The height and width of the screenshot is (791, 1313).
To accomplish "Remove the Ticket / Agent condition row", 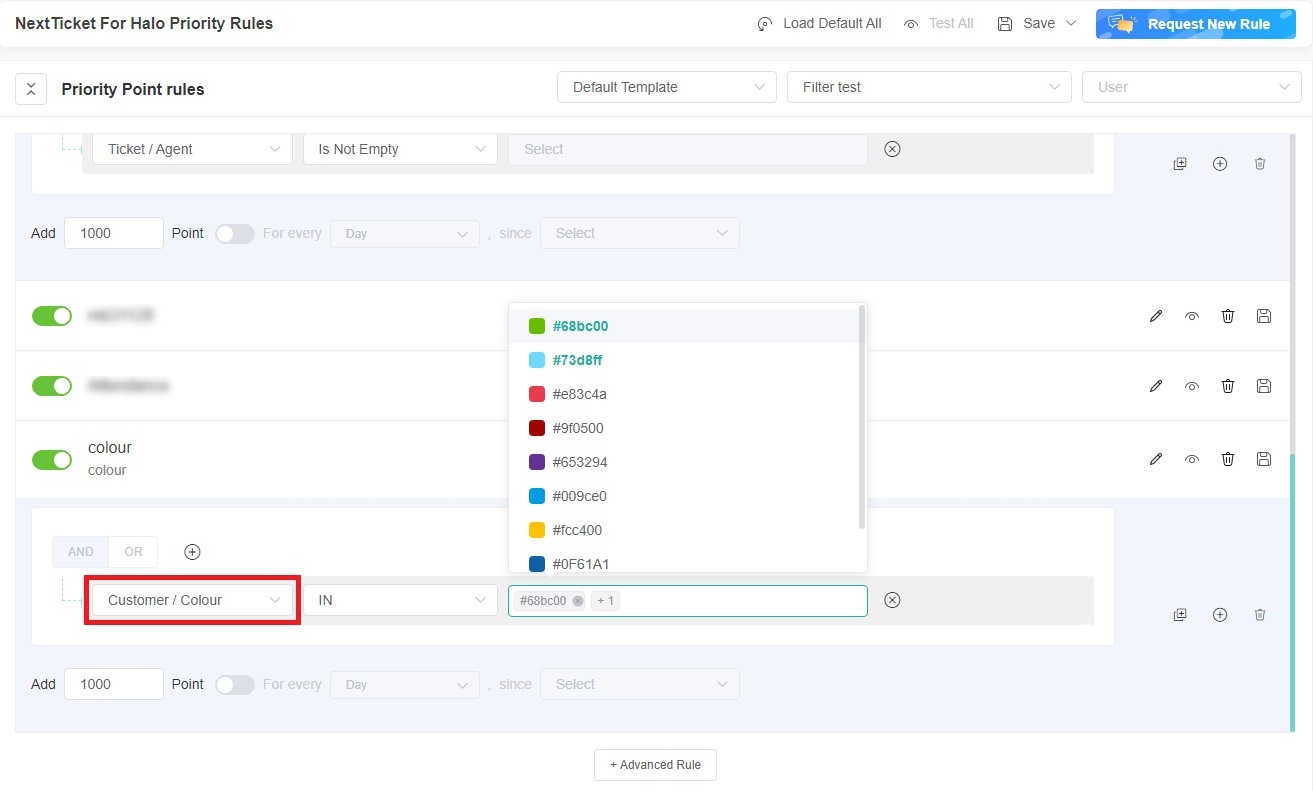I will coord(893,149).
